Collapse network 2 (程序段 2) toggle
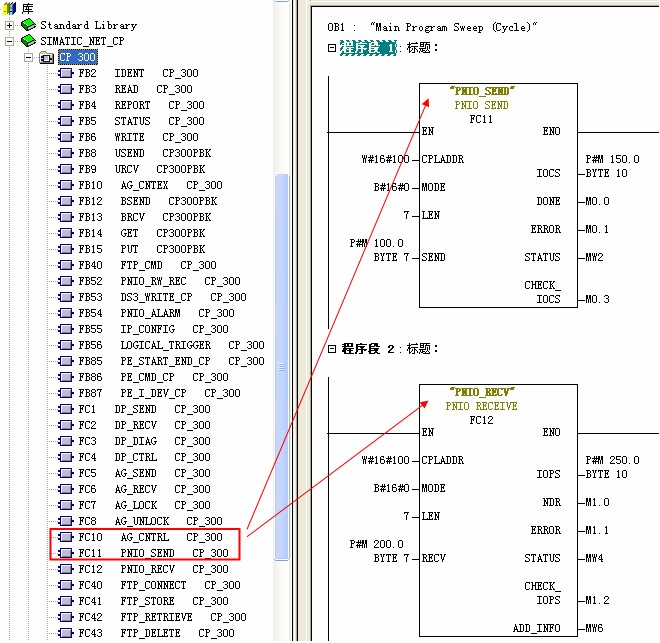Screen dimensions: 660x643 [332, 349]
